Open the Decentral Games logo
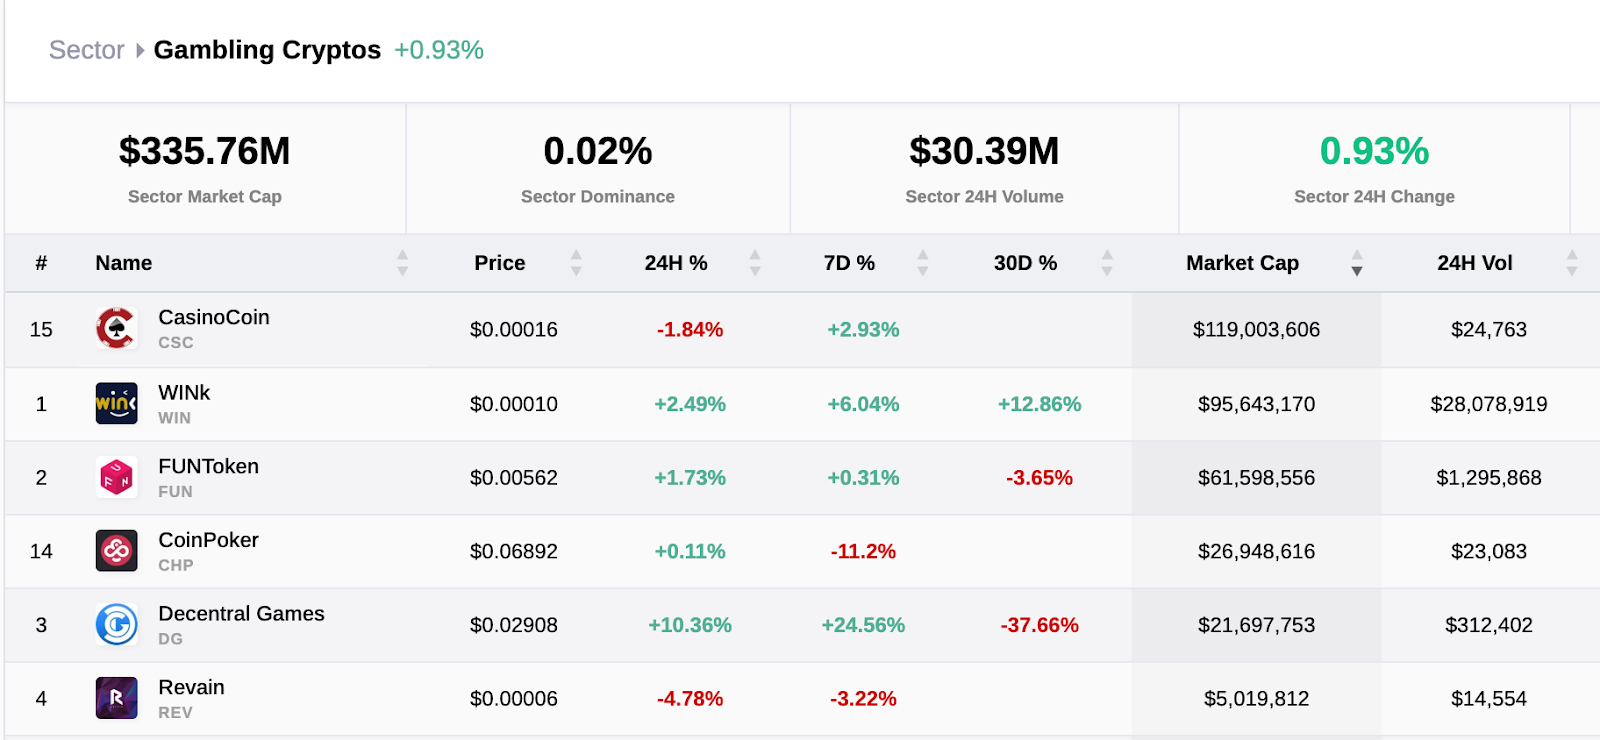 tap(116, 625)
